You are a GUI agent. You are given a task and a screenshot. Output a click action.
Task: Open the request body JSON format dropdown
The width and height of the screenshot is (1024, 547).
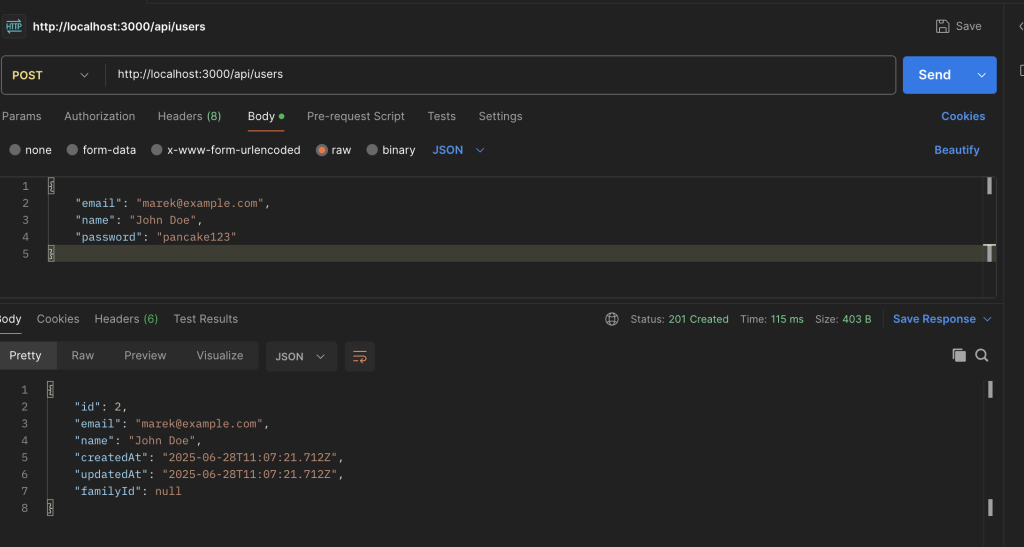tap(458, 150)
